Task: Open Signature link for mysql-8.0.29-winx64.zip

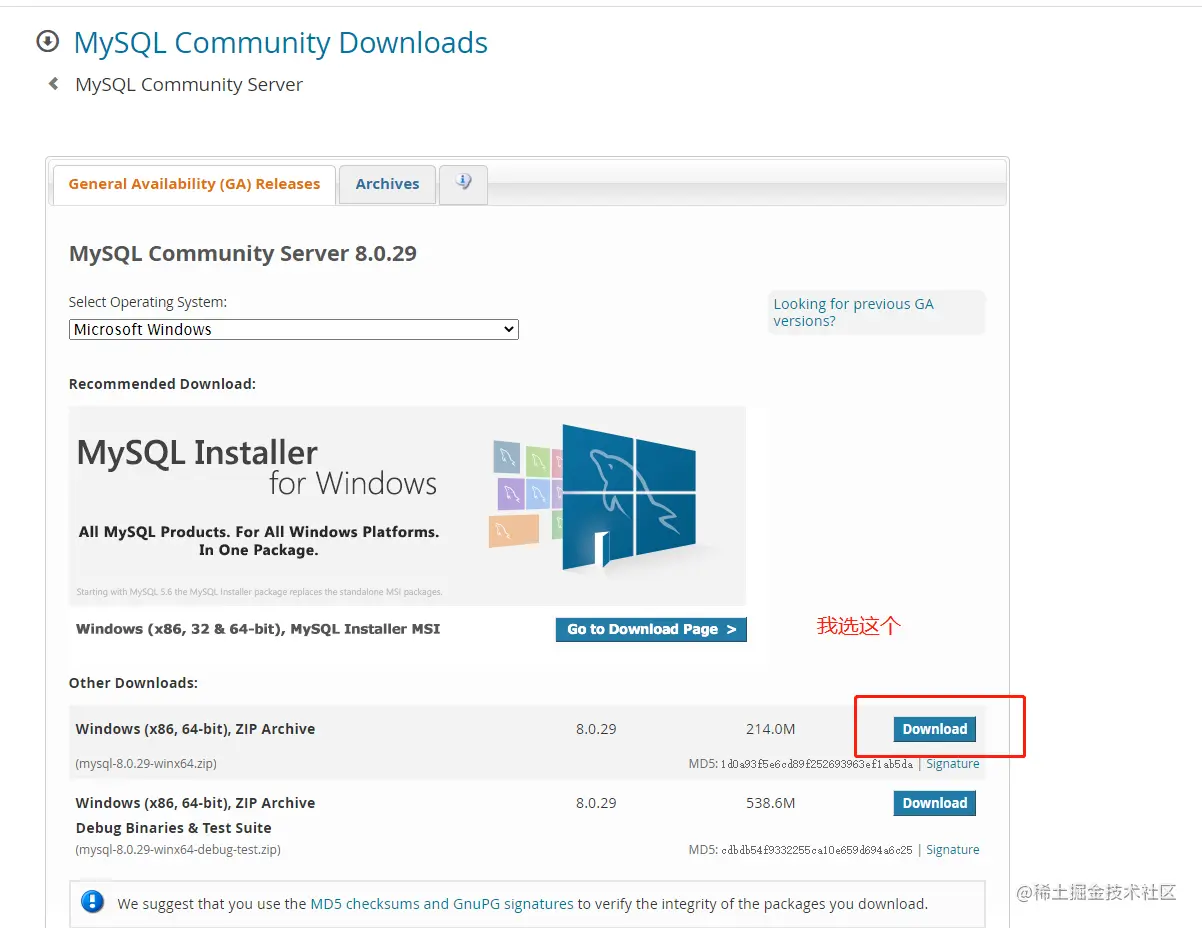Action: [x=953, y=763]
